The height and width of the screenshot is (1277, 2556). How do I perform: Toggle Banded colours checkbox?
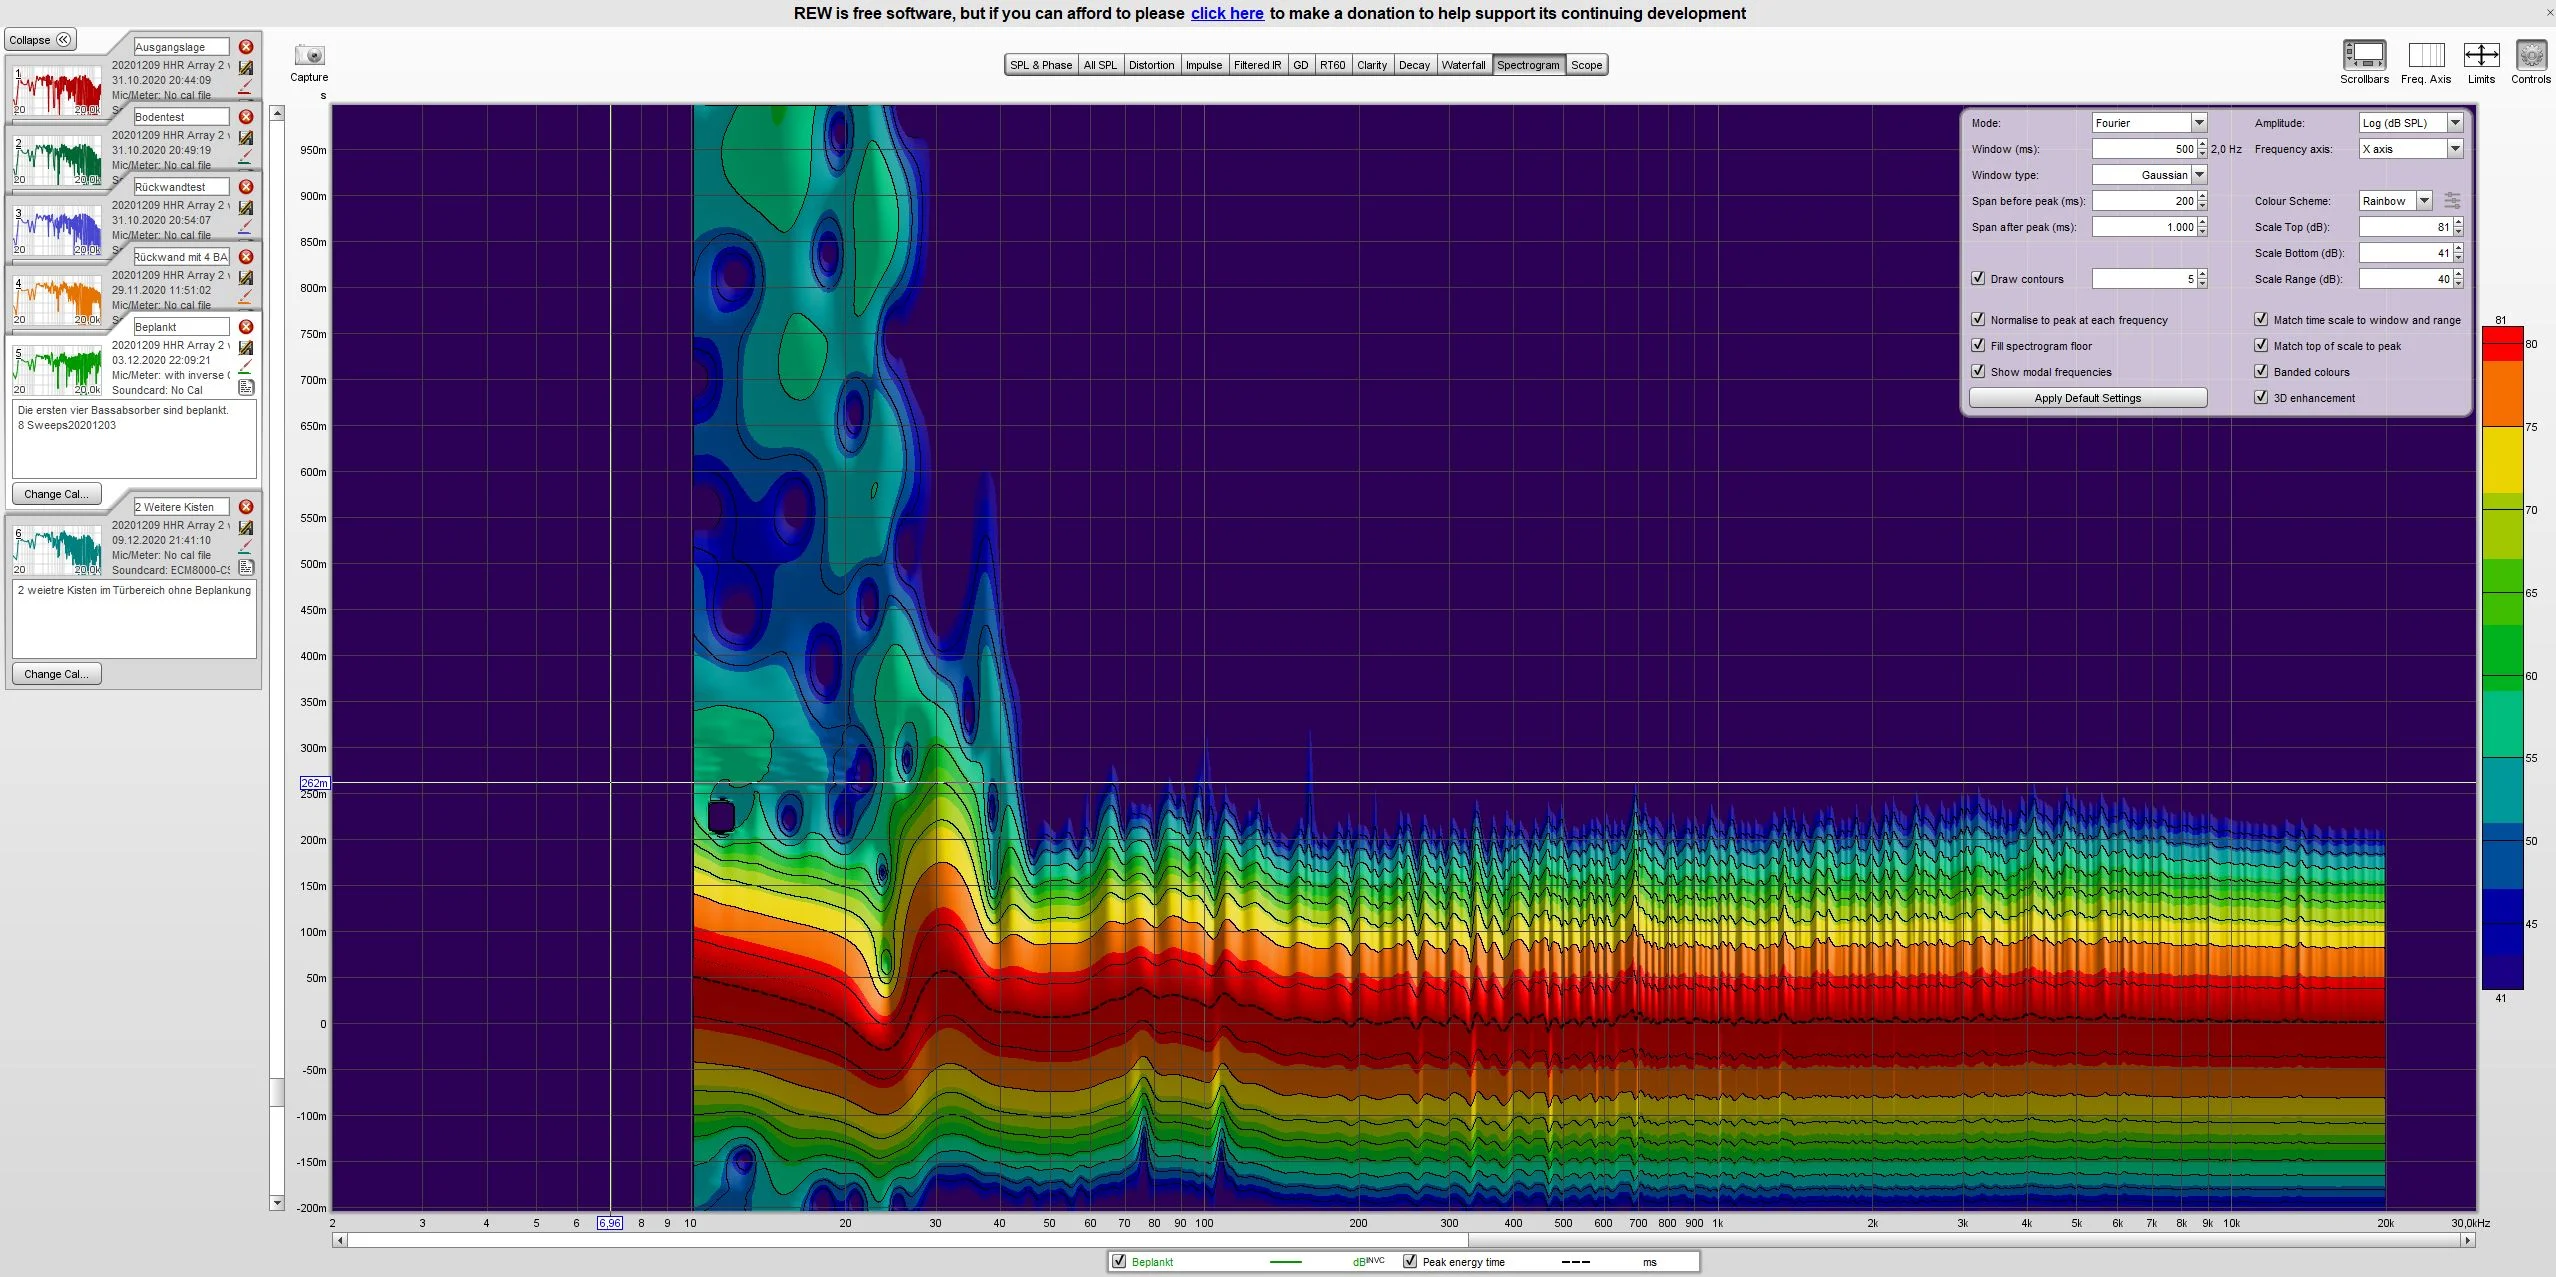(2261, 371)
